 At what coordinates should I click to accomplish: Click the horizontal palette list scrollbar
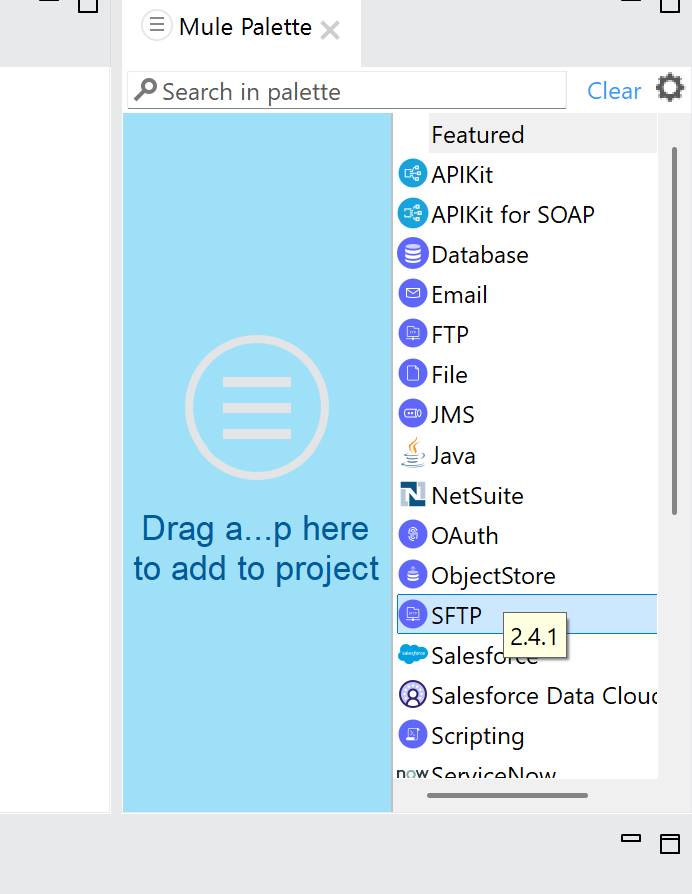click(507, 795)
